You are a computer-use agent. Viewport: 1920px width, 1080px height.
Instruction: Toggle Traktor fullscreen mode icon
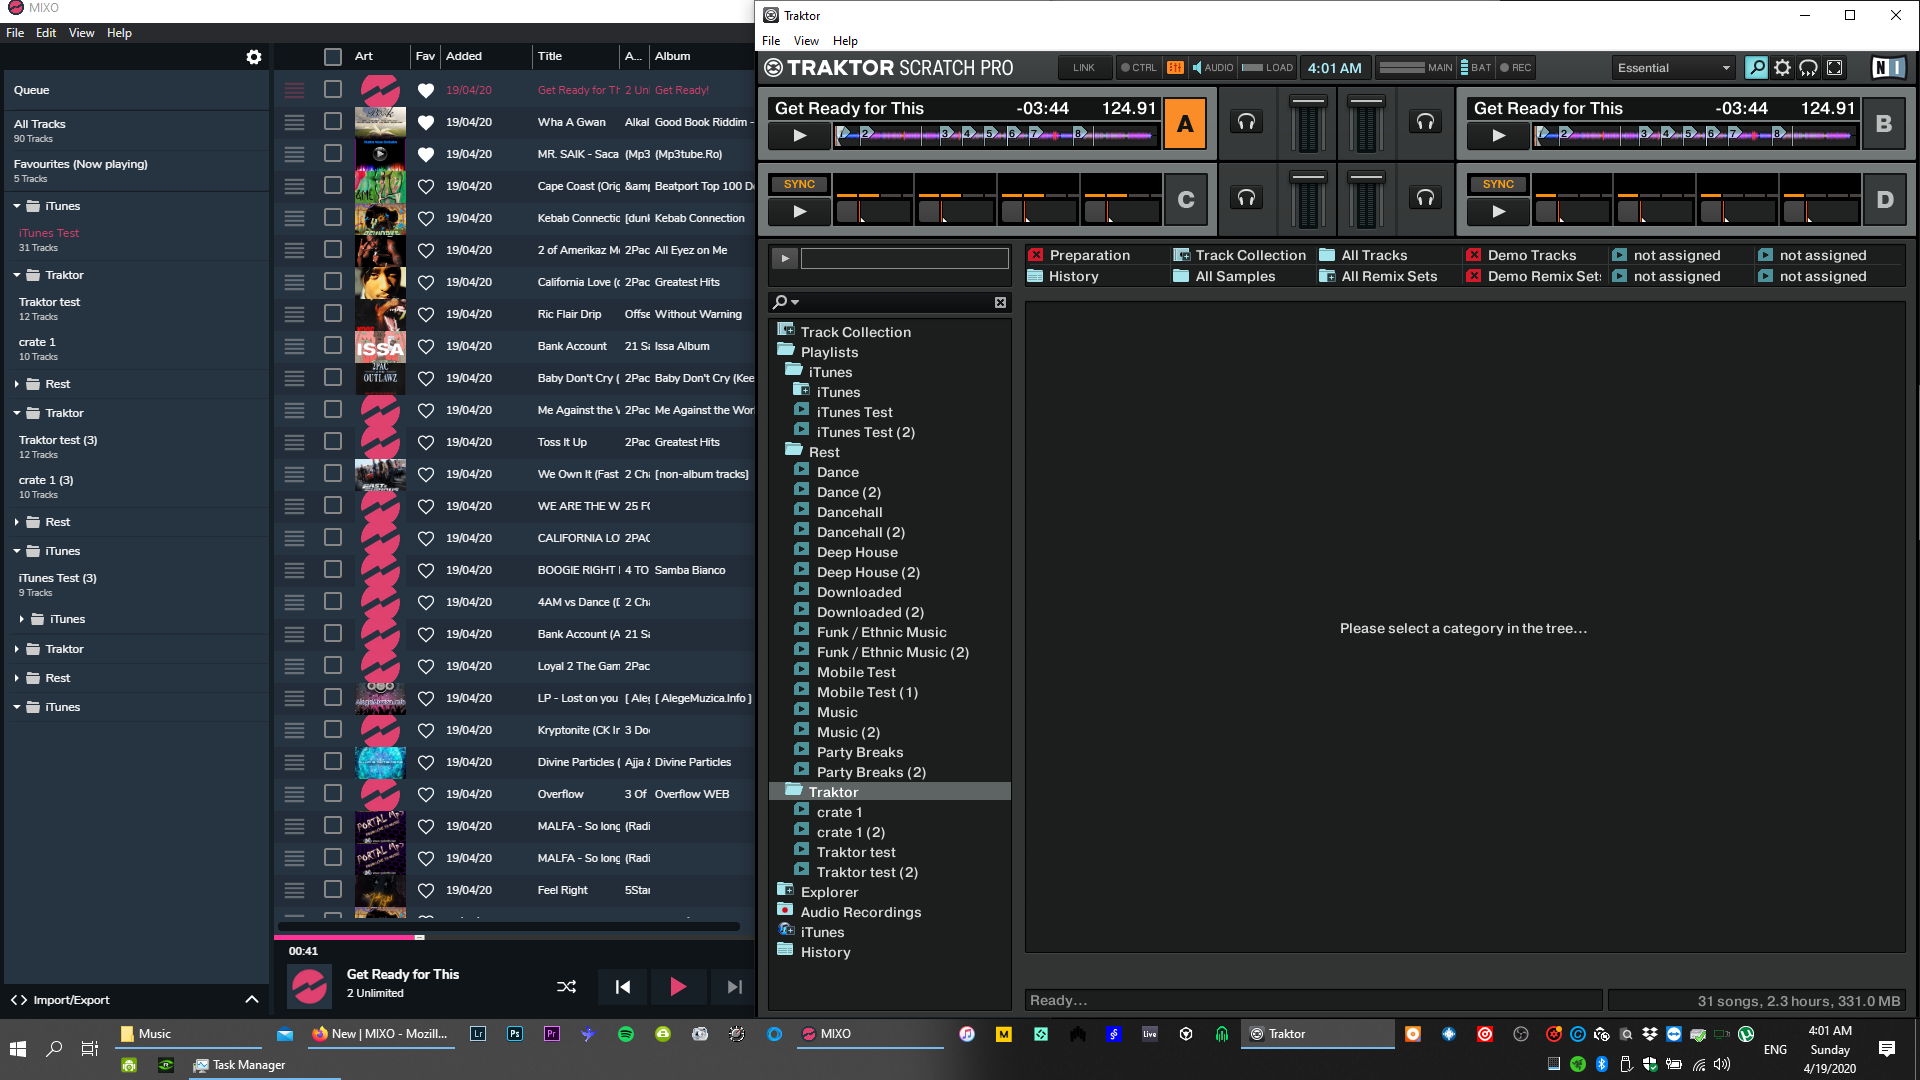[x=1834, y=68]
